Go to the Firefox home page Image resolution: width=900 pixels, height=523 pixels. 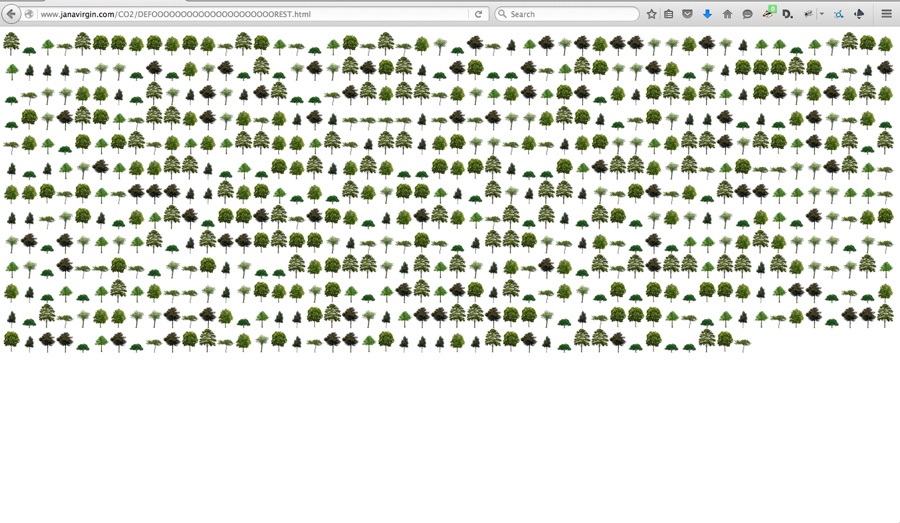point(727,14)
